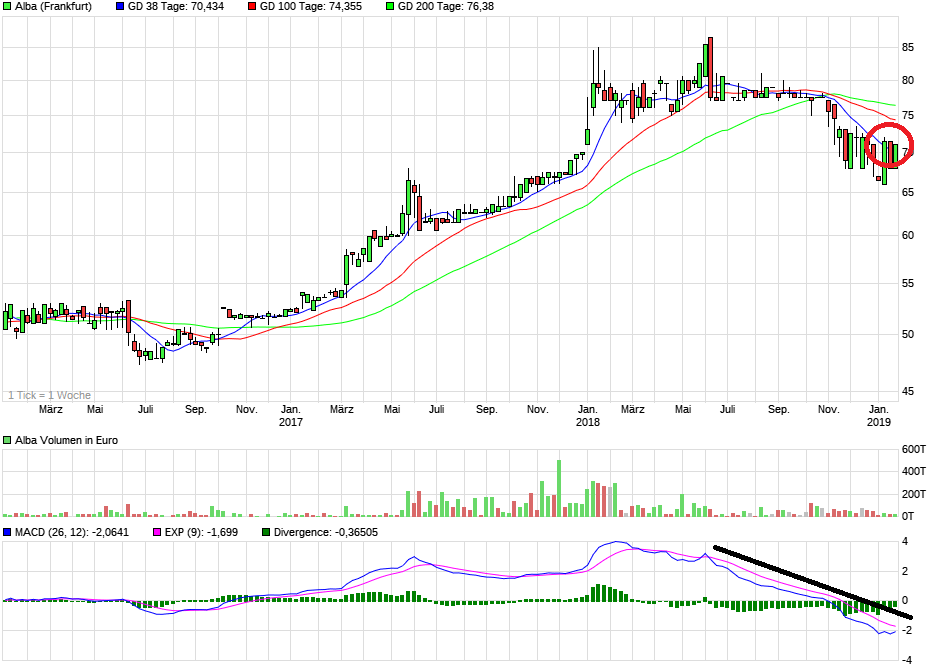Click the magenta EXP (9) color swatch
This screenshot has width=940, height=670.
[x=157, y=531]
